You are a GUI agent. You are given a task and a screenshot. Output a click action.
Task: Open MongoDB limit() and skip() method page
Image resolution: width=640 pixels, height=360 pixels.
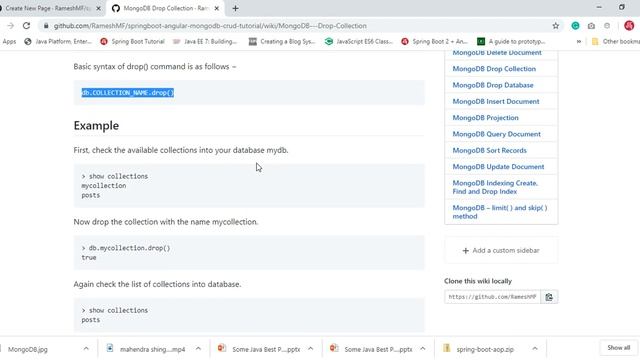500,212
